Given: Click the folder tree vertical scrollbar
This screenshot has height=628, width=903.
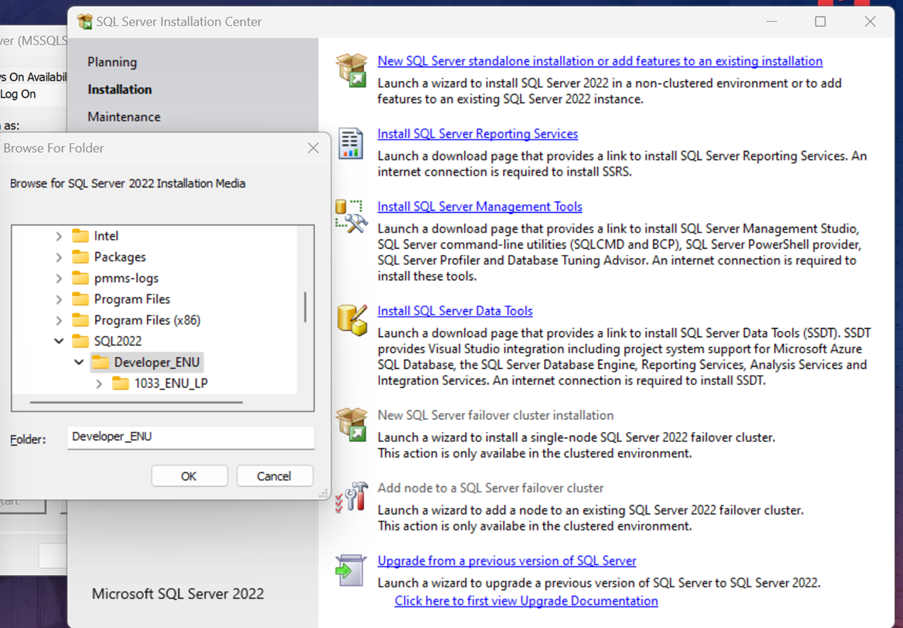Looking at the screenshot, I should [305, 306].
